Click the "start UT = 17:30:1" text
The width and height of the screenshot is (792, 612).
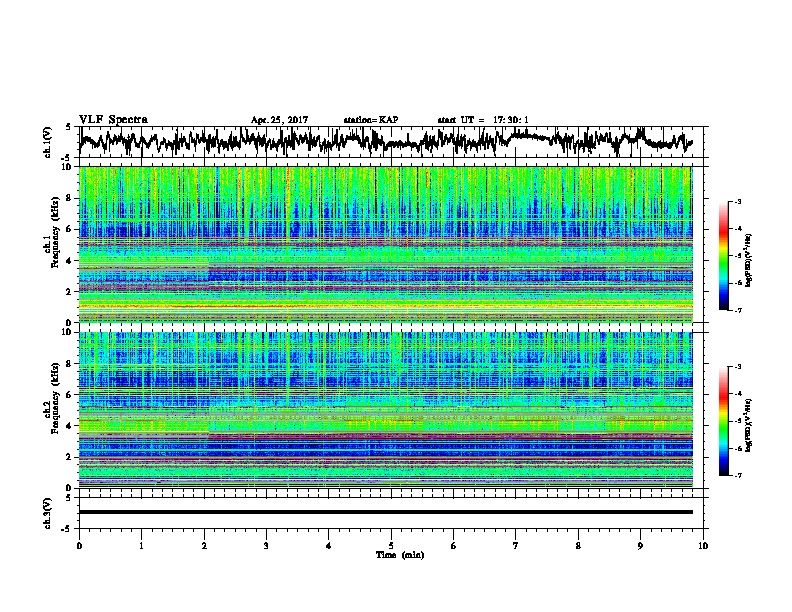pyautogui.click(x=483, y=120)
